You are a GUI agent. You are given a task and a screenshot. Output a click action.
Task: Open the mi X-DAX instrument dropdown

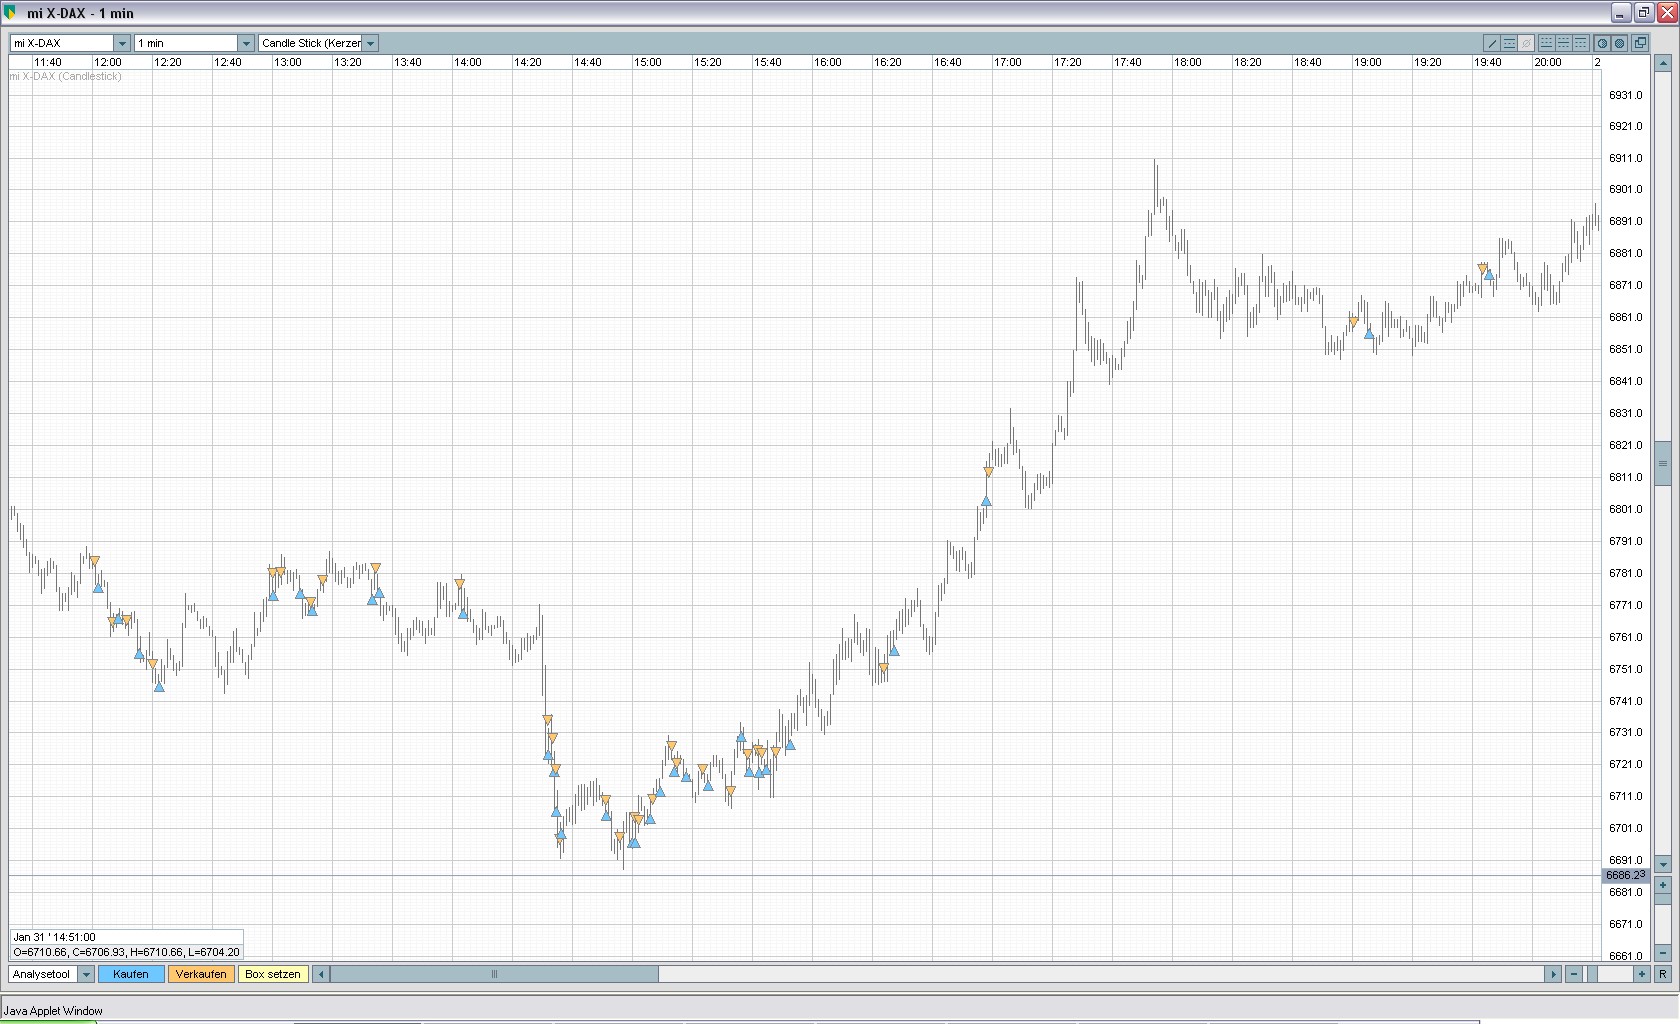coord(121,43)
